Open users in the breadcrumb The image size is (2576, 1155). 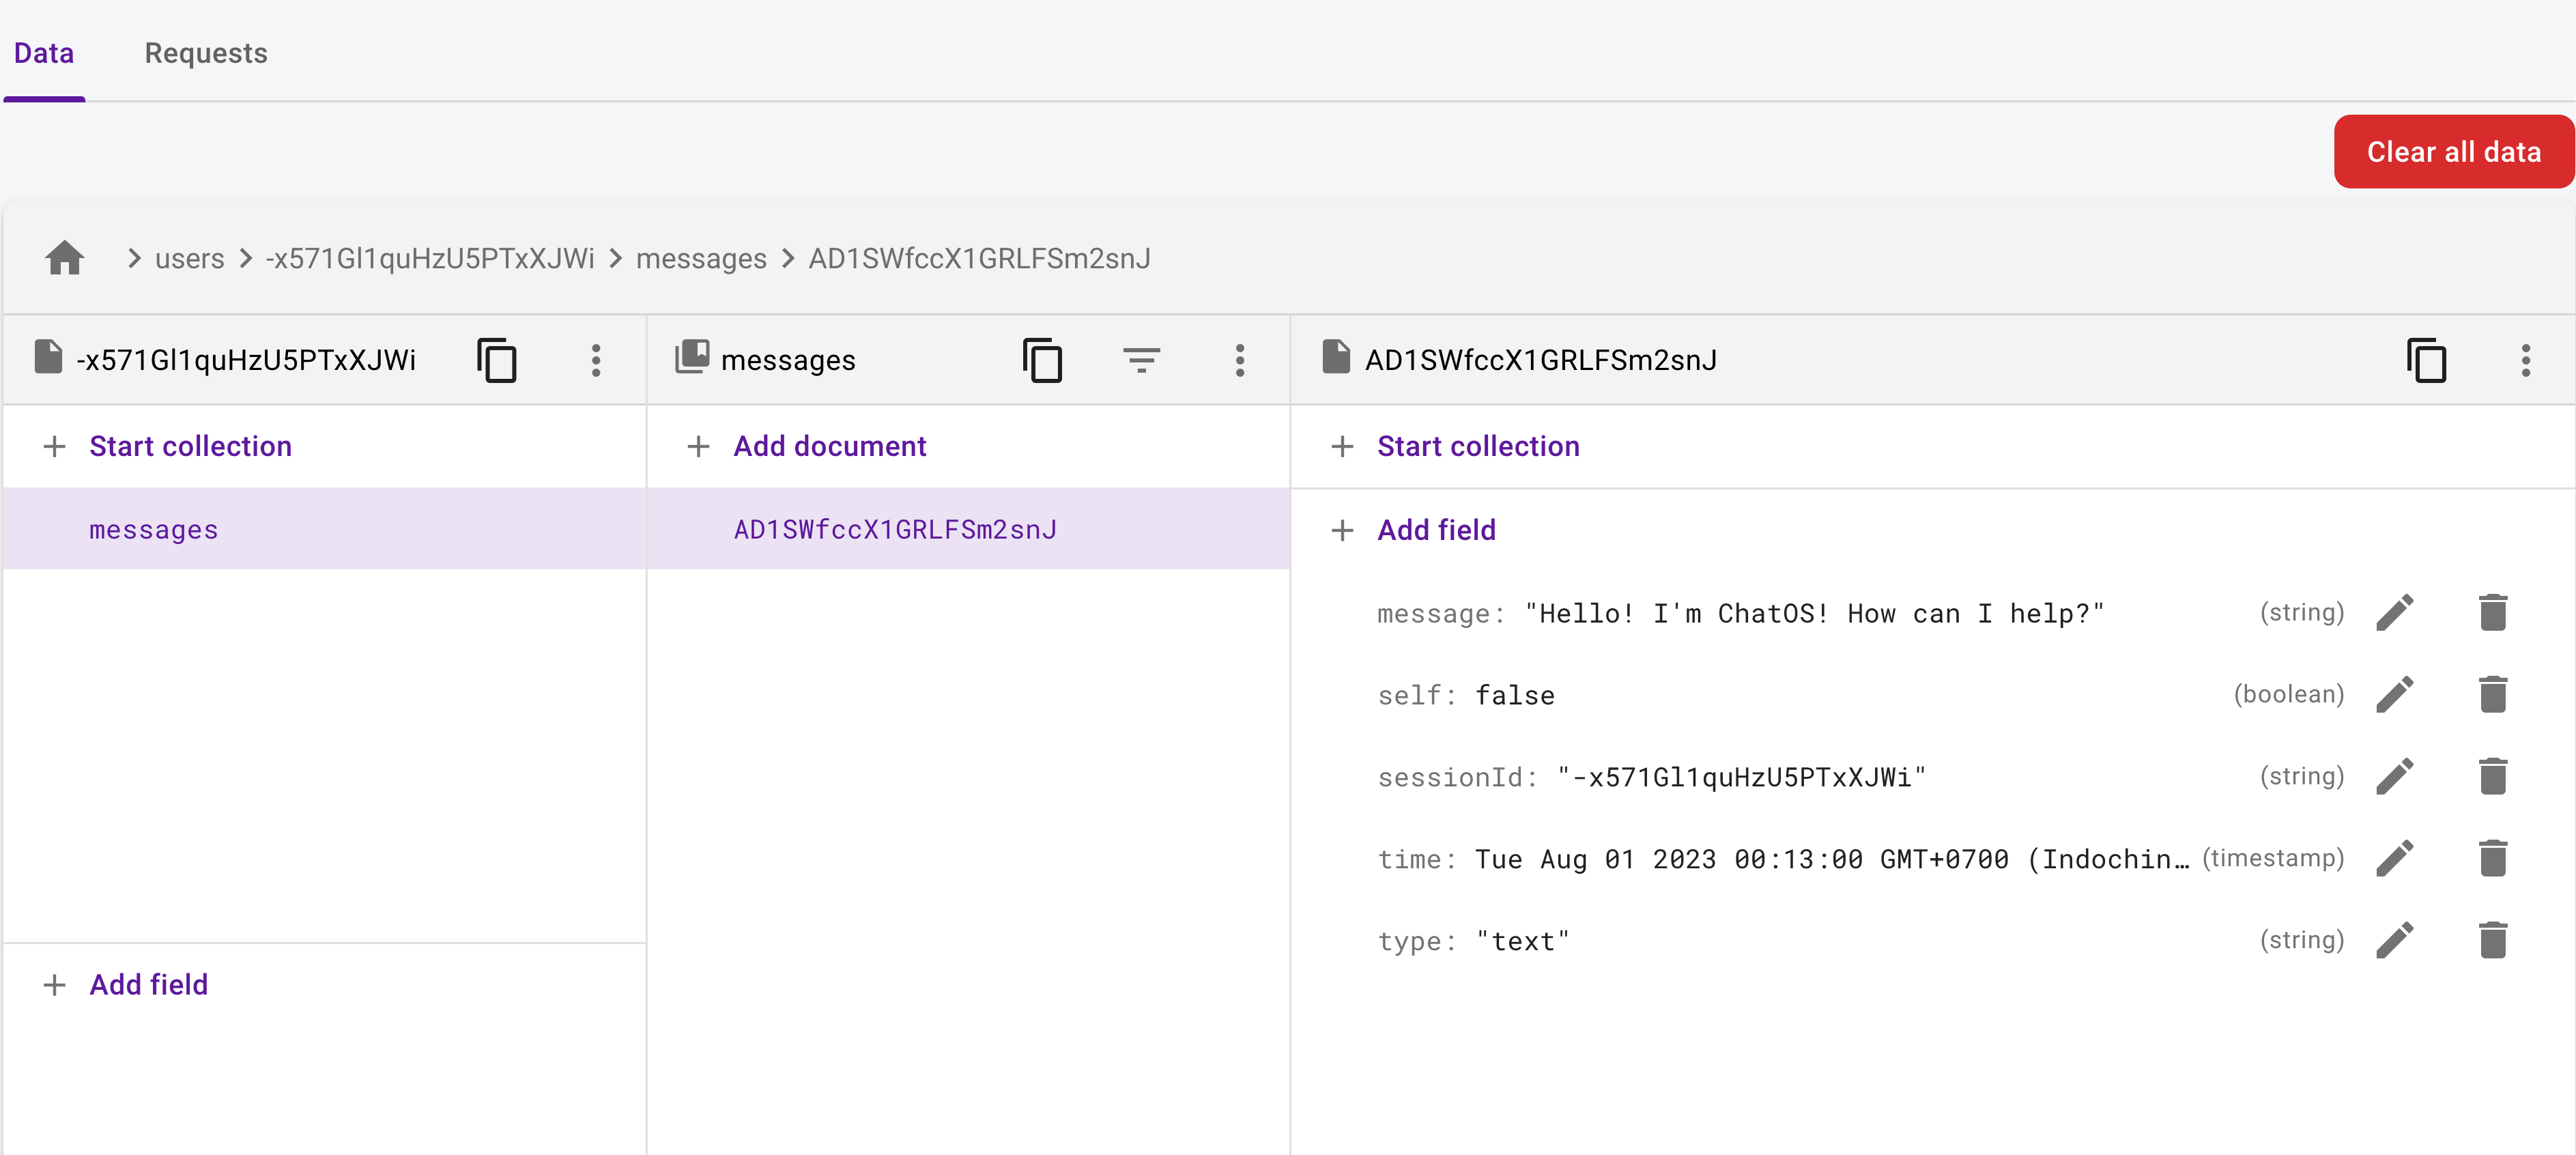click(x=190, y=259)
